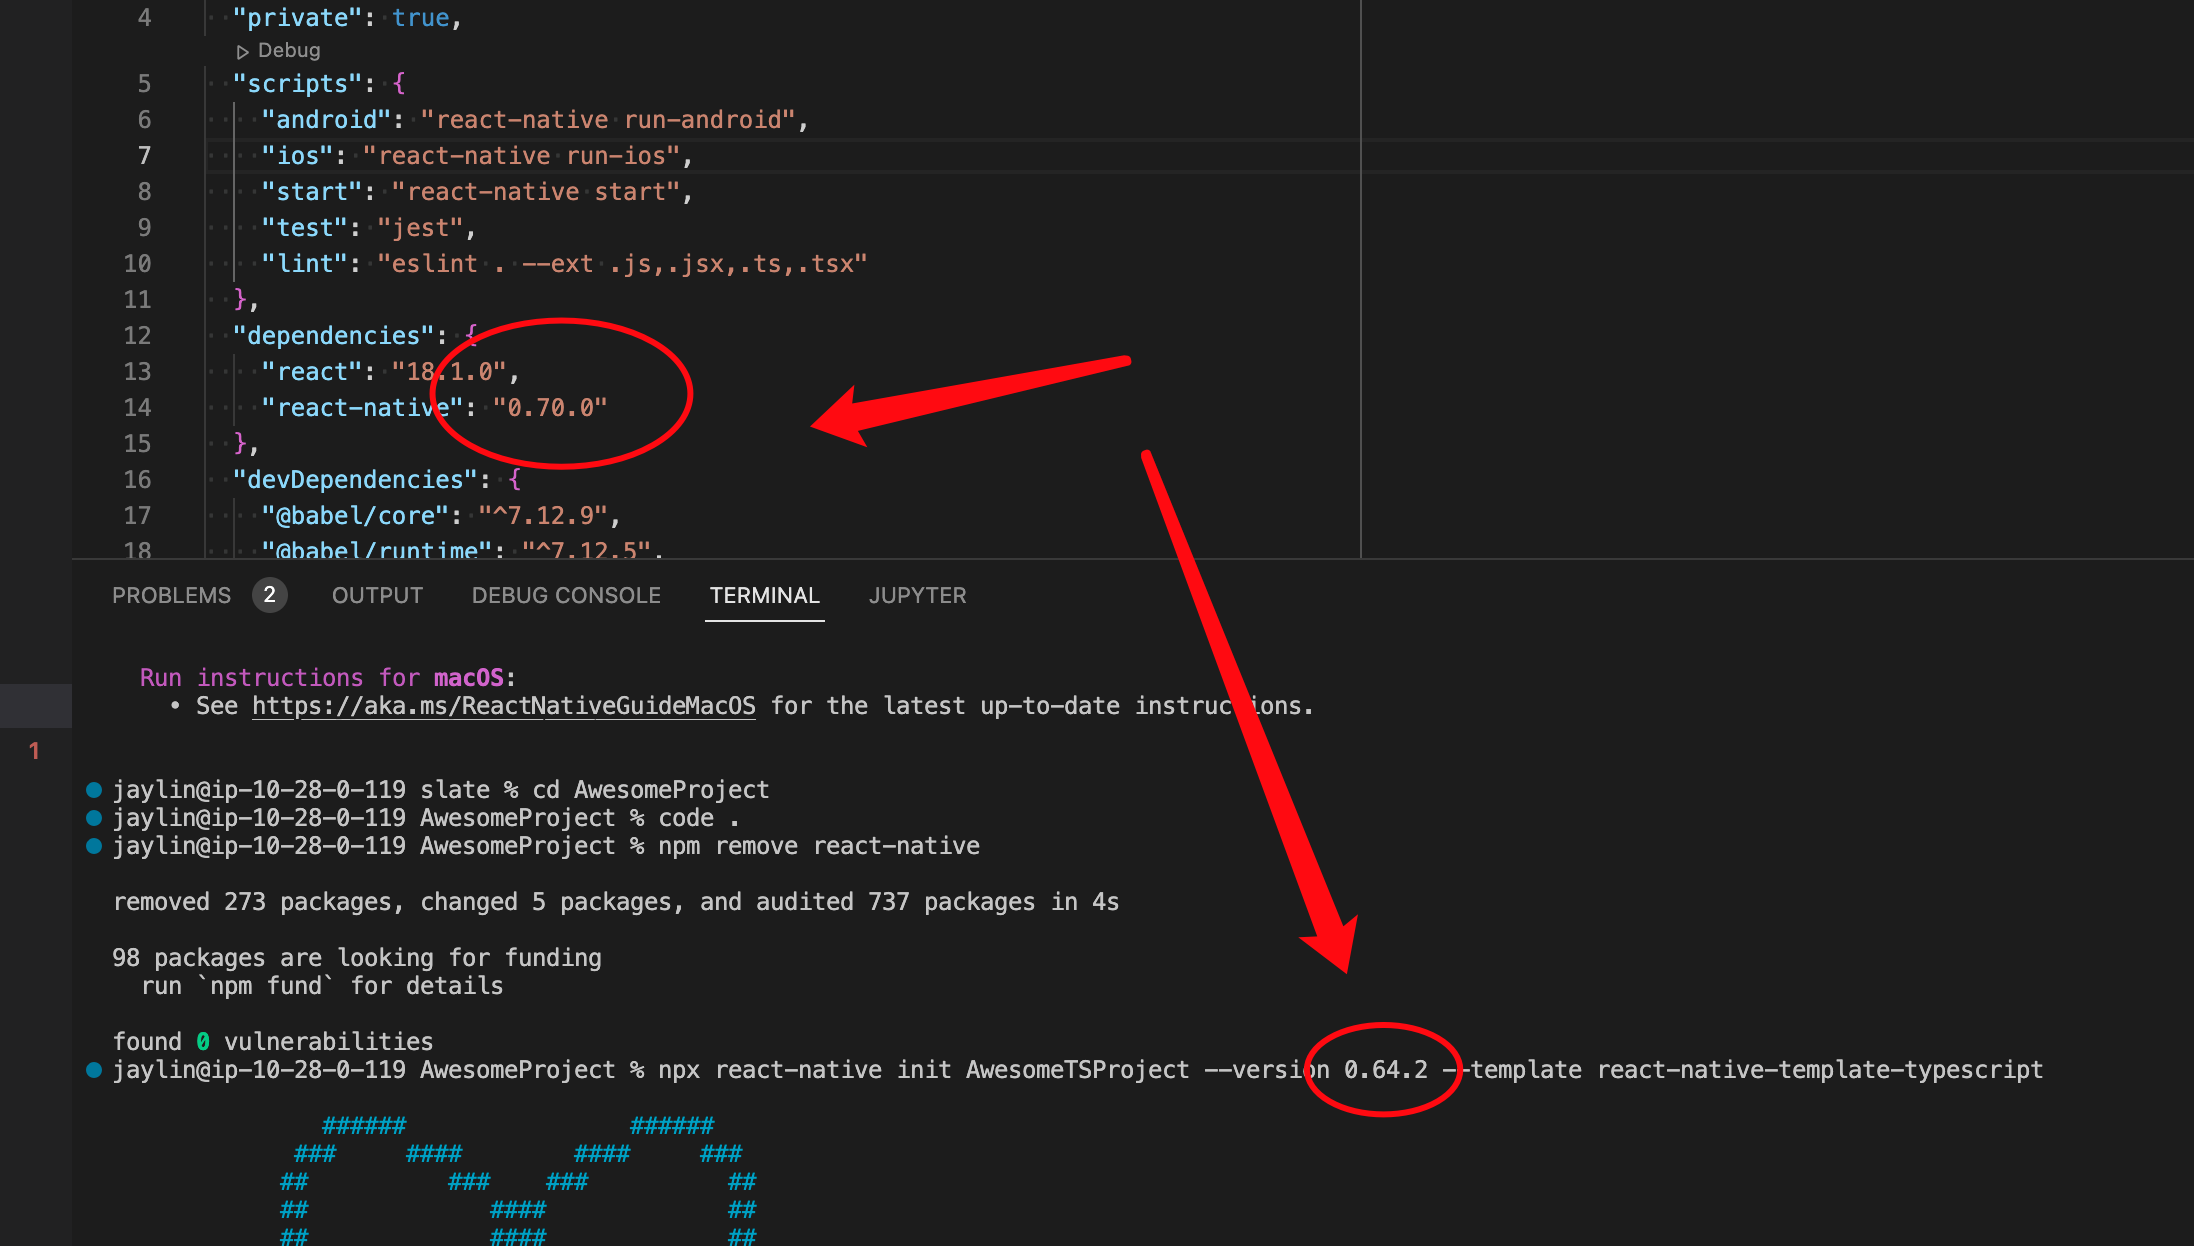Click the command decoration beside "cd AwesomeProject"

tap(93, 789)
